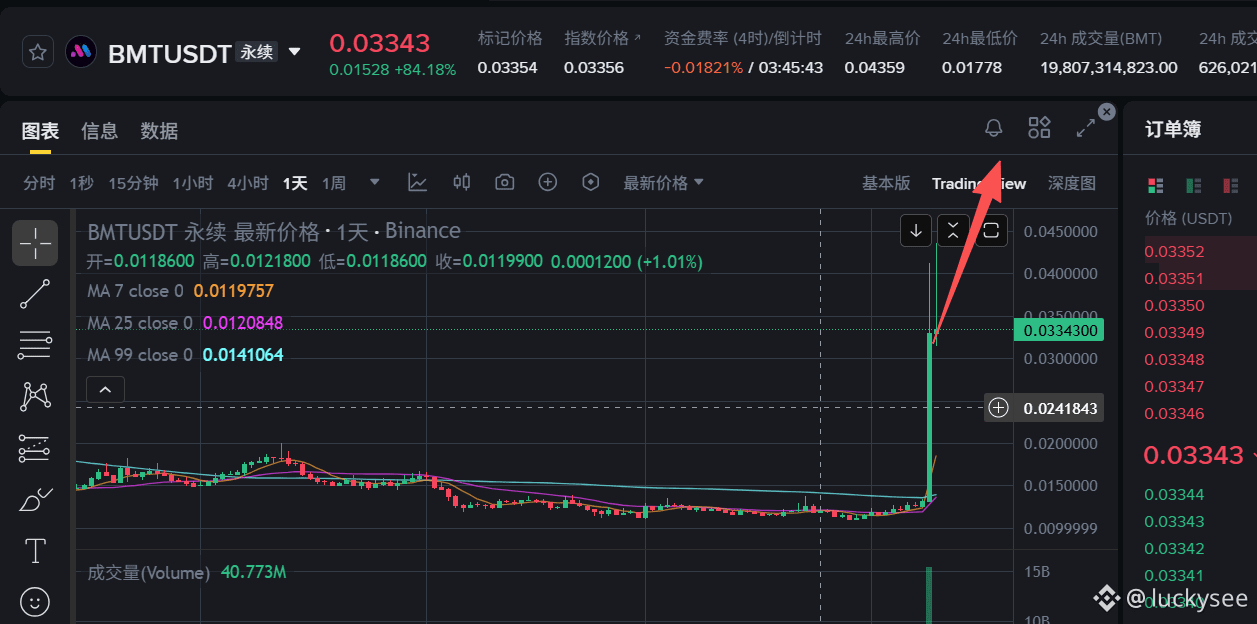The height and width of the screenshot is (624, 1257).
Task: Select the forecast measurement tool
Action: tap(35, 448)
